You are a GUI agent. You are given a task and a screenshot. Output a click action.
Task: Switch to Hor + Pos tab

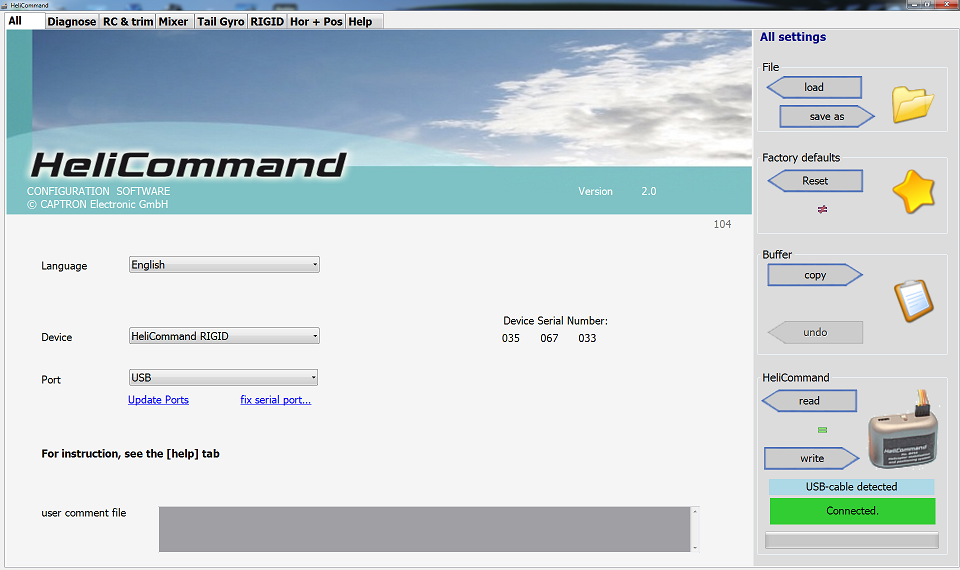click(316, 21)
